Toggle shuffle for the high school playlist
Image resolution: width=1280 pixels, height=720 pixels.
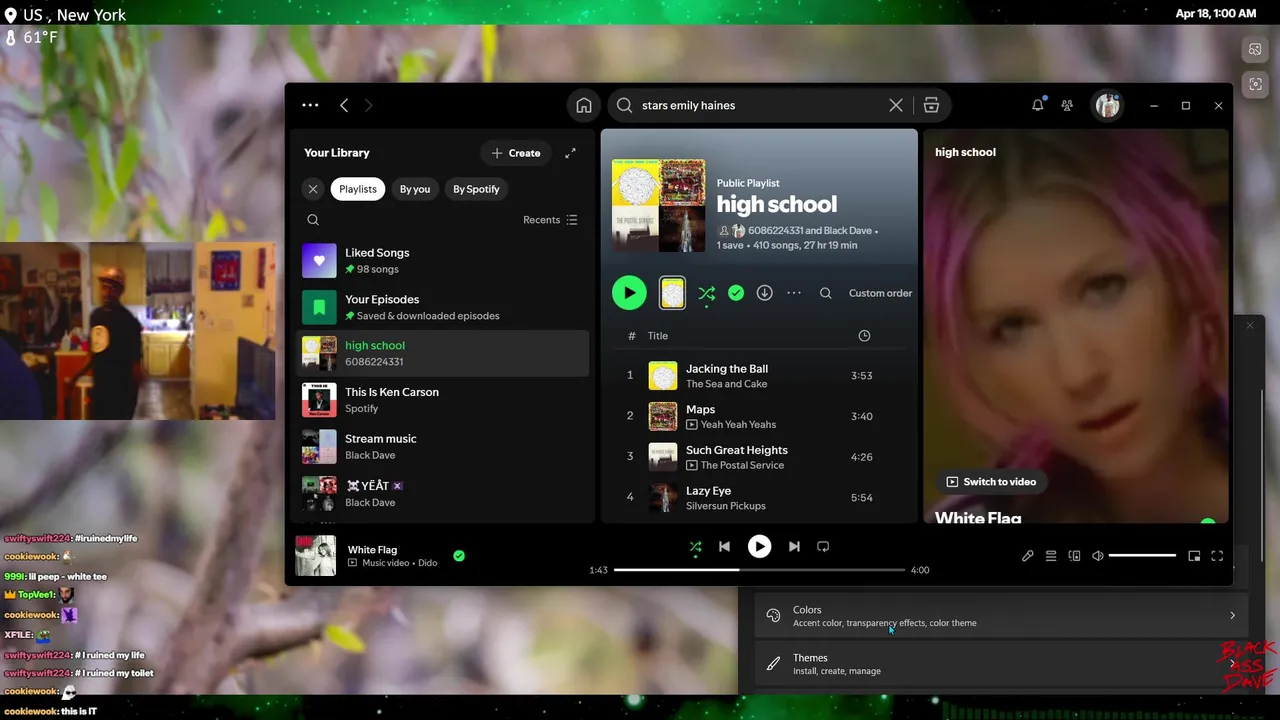click(x=707, y=293)
